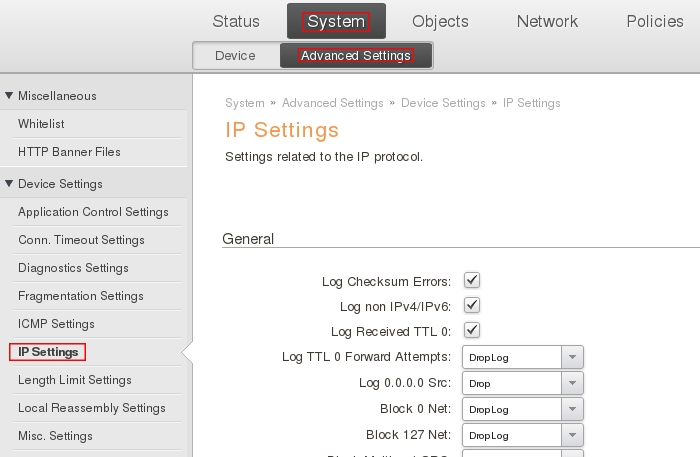
Task: Open the Policies tab
Action: click(654, 21)
